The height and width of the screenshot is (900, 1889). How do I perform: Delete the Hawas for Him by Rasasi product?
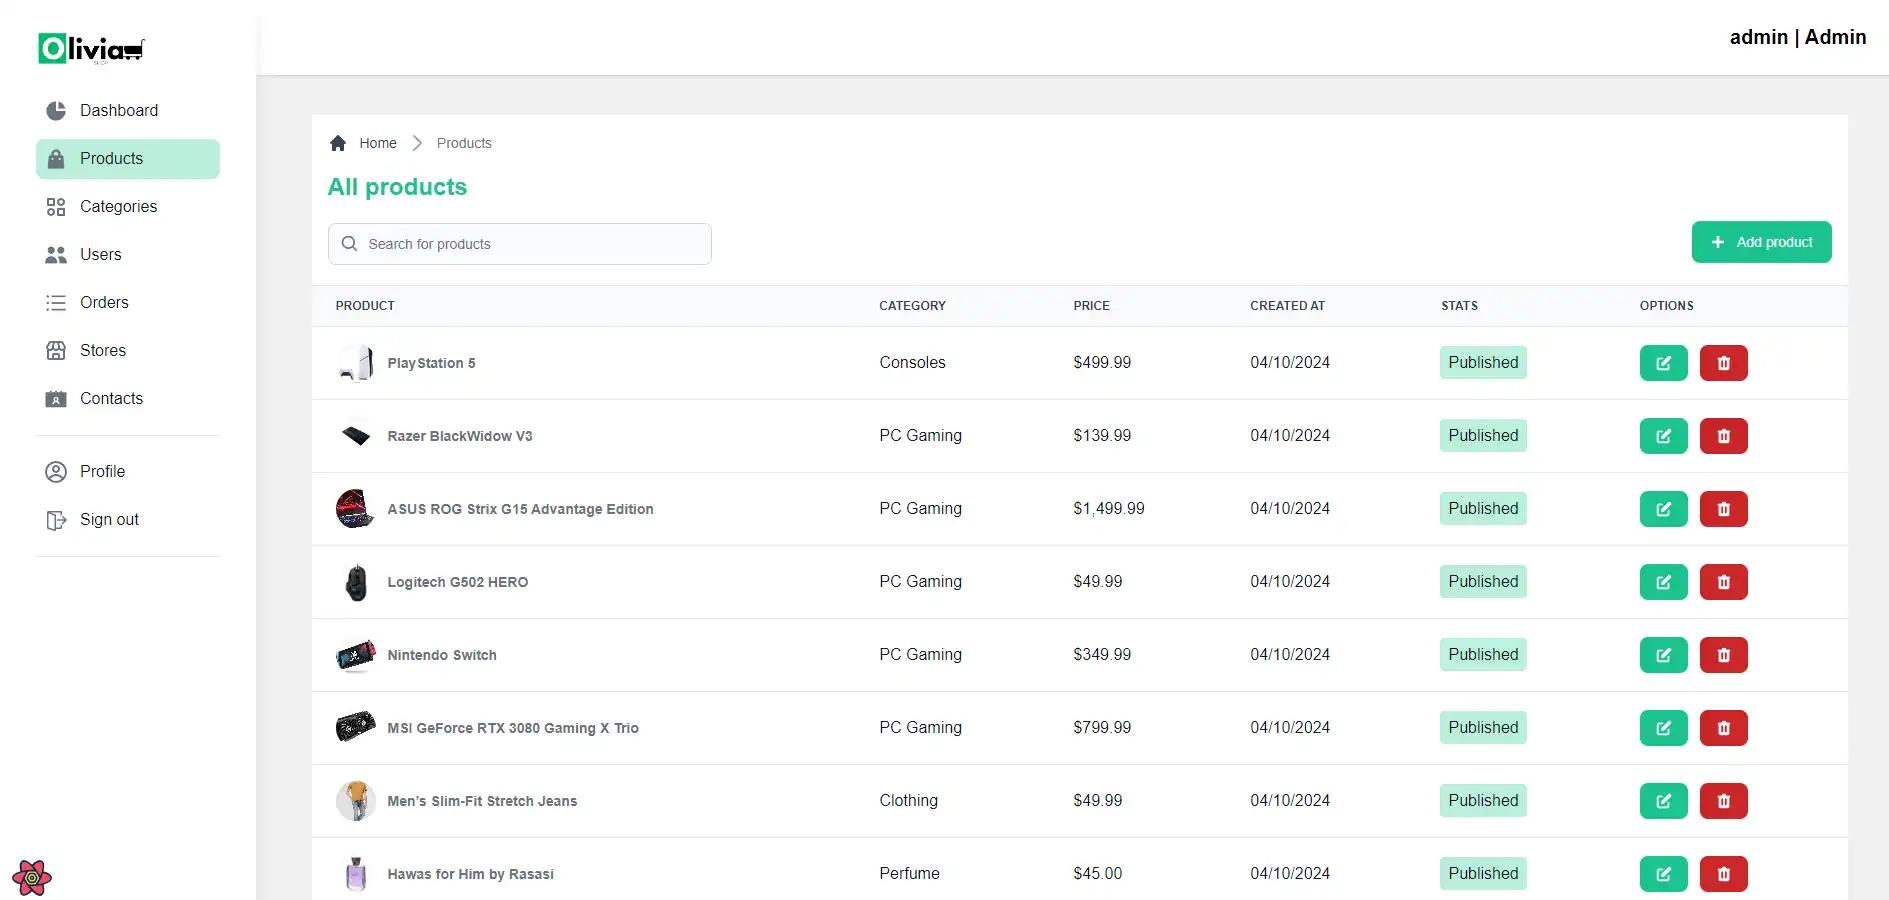[1722, 874]
